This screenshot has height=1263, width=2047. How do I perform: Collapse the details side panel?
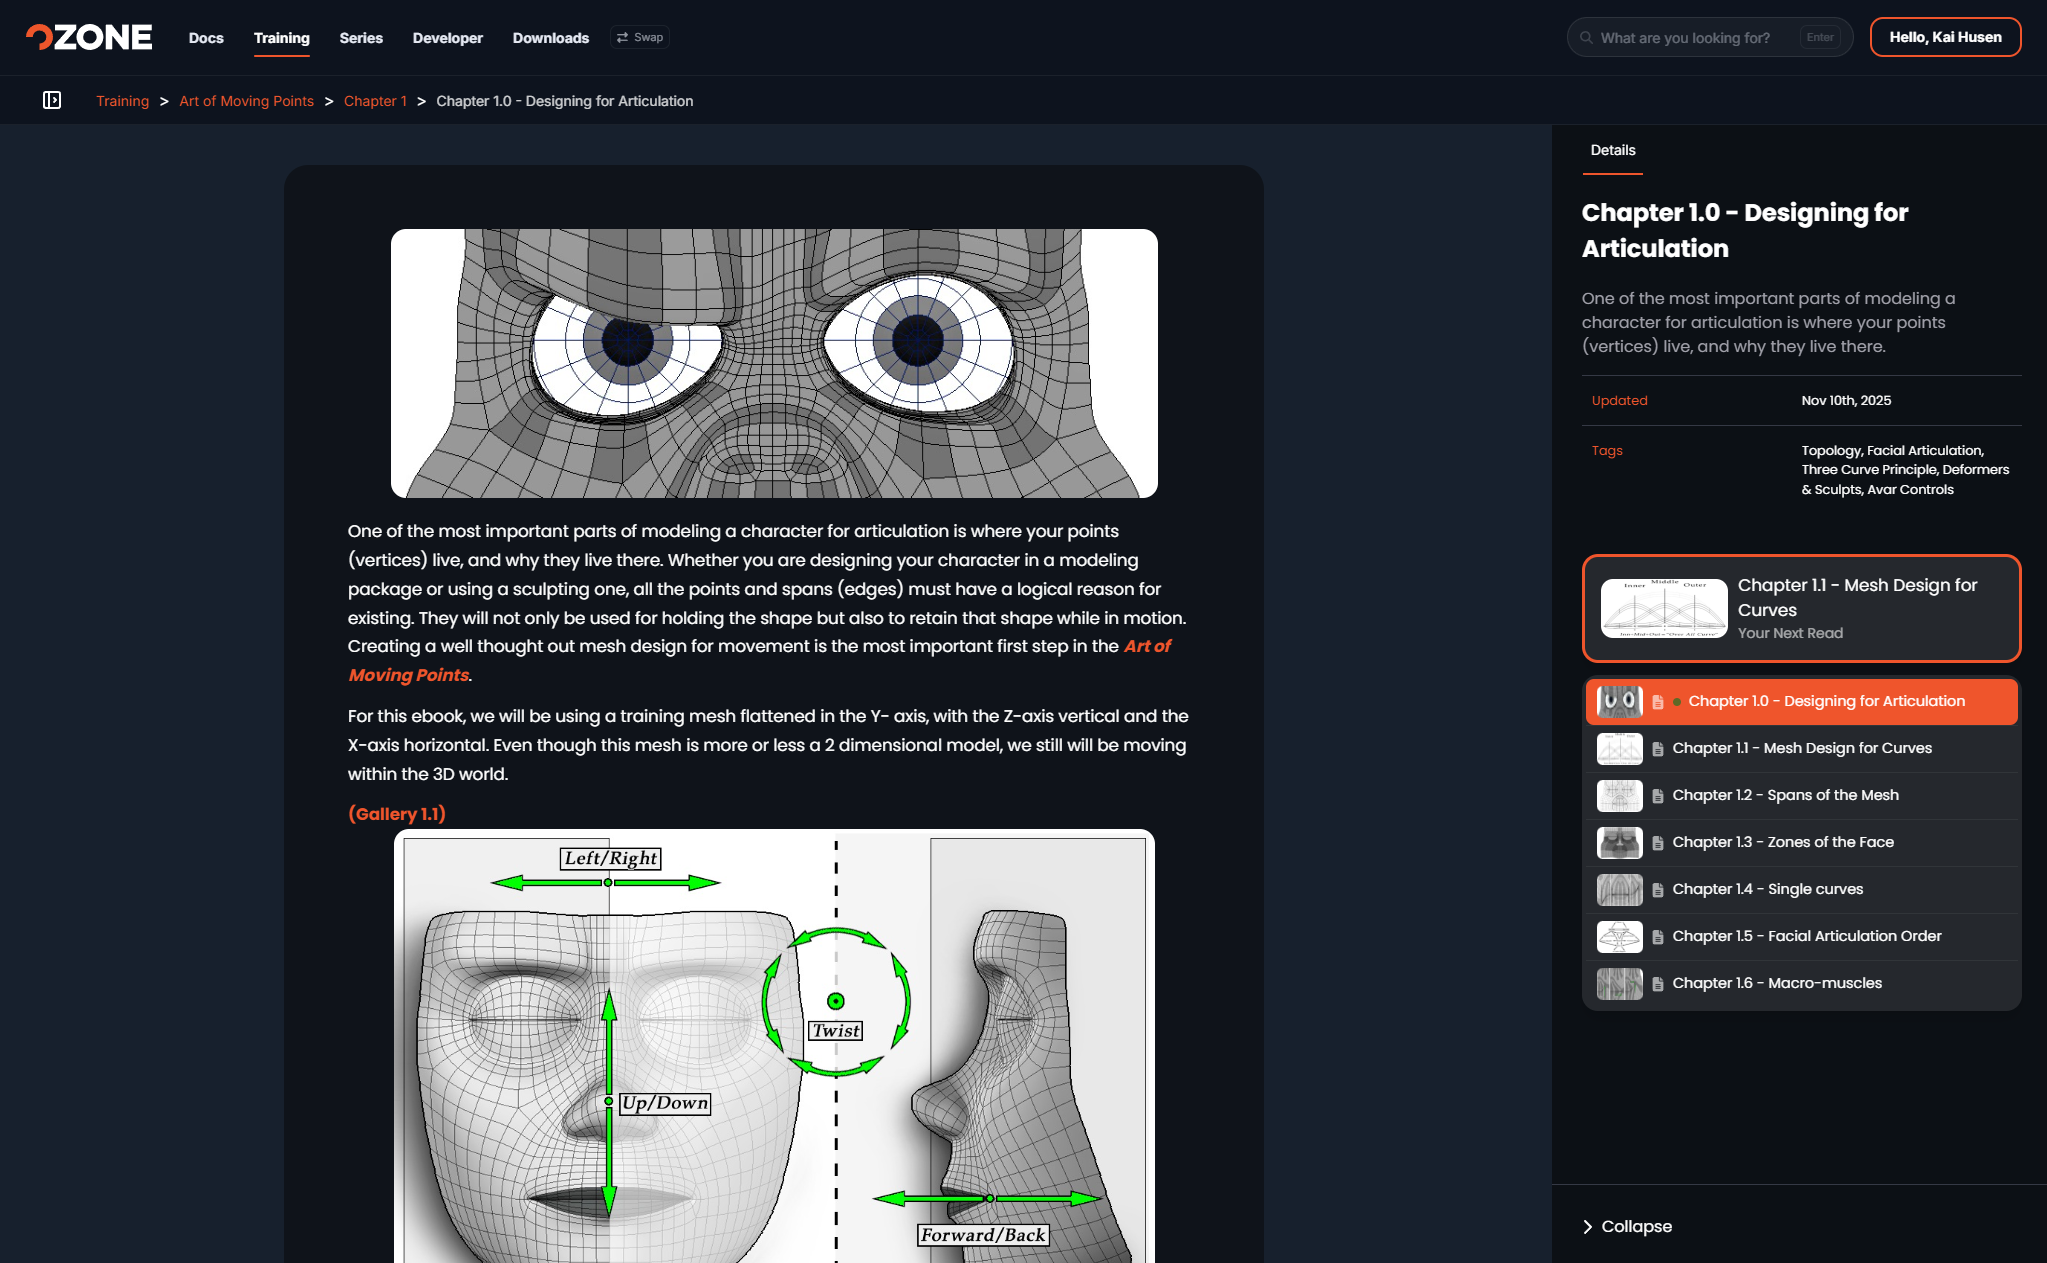coord(1627,1226)
